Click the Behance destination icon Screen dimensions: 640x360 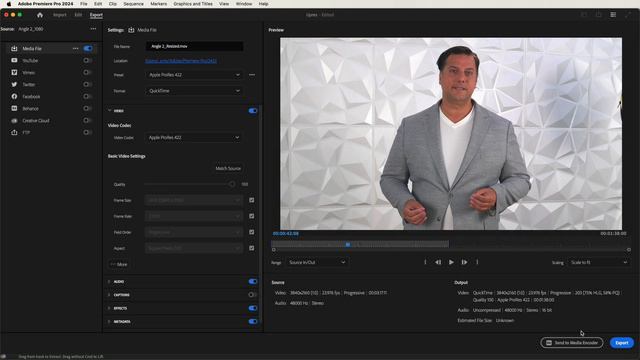(x=14, y=109)
